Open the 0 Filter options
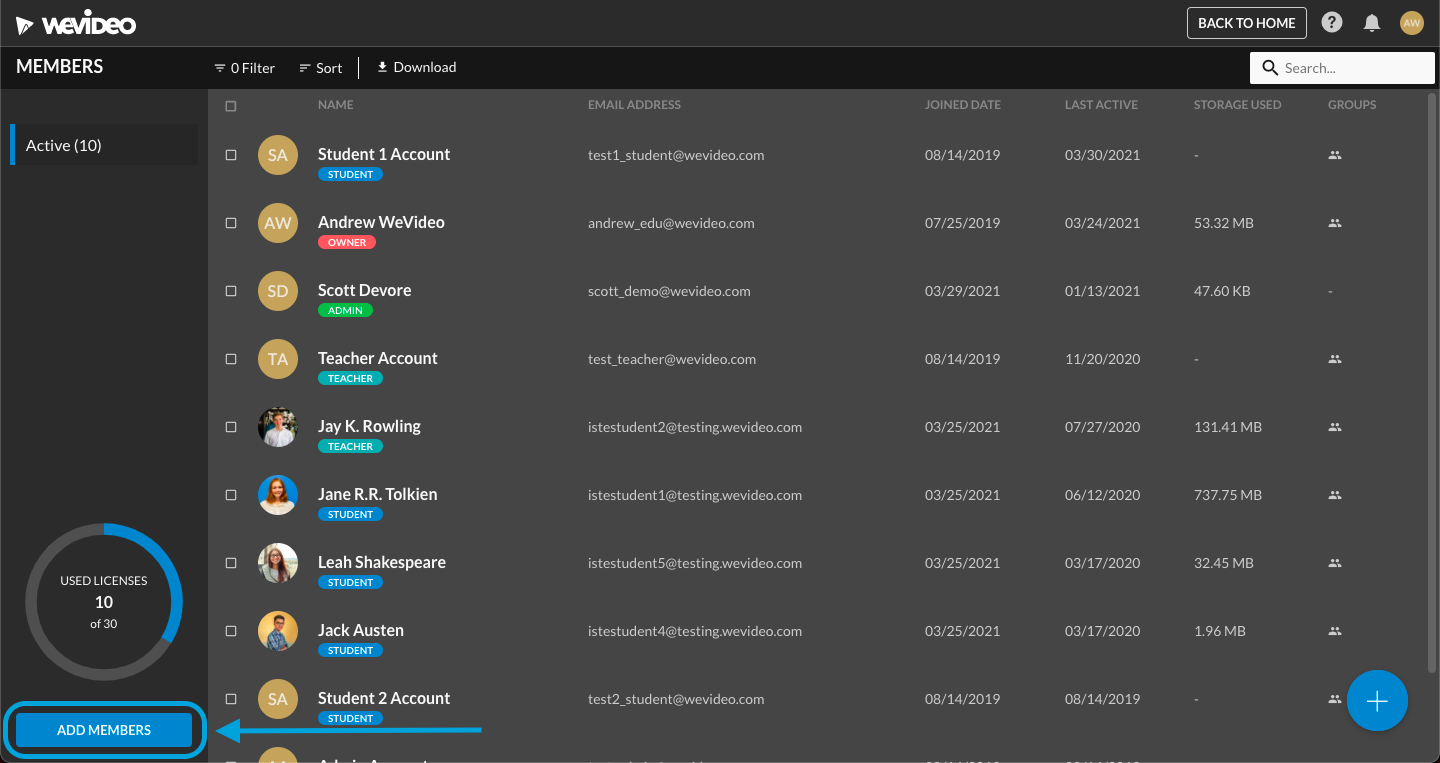The image size is (1440, 763). [x=244, y=68]
